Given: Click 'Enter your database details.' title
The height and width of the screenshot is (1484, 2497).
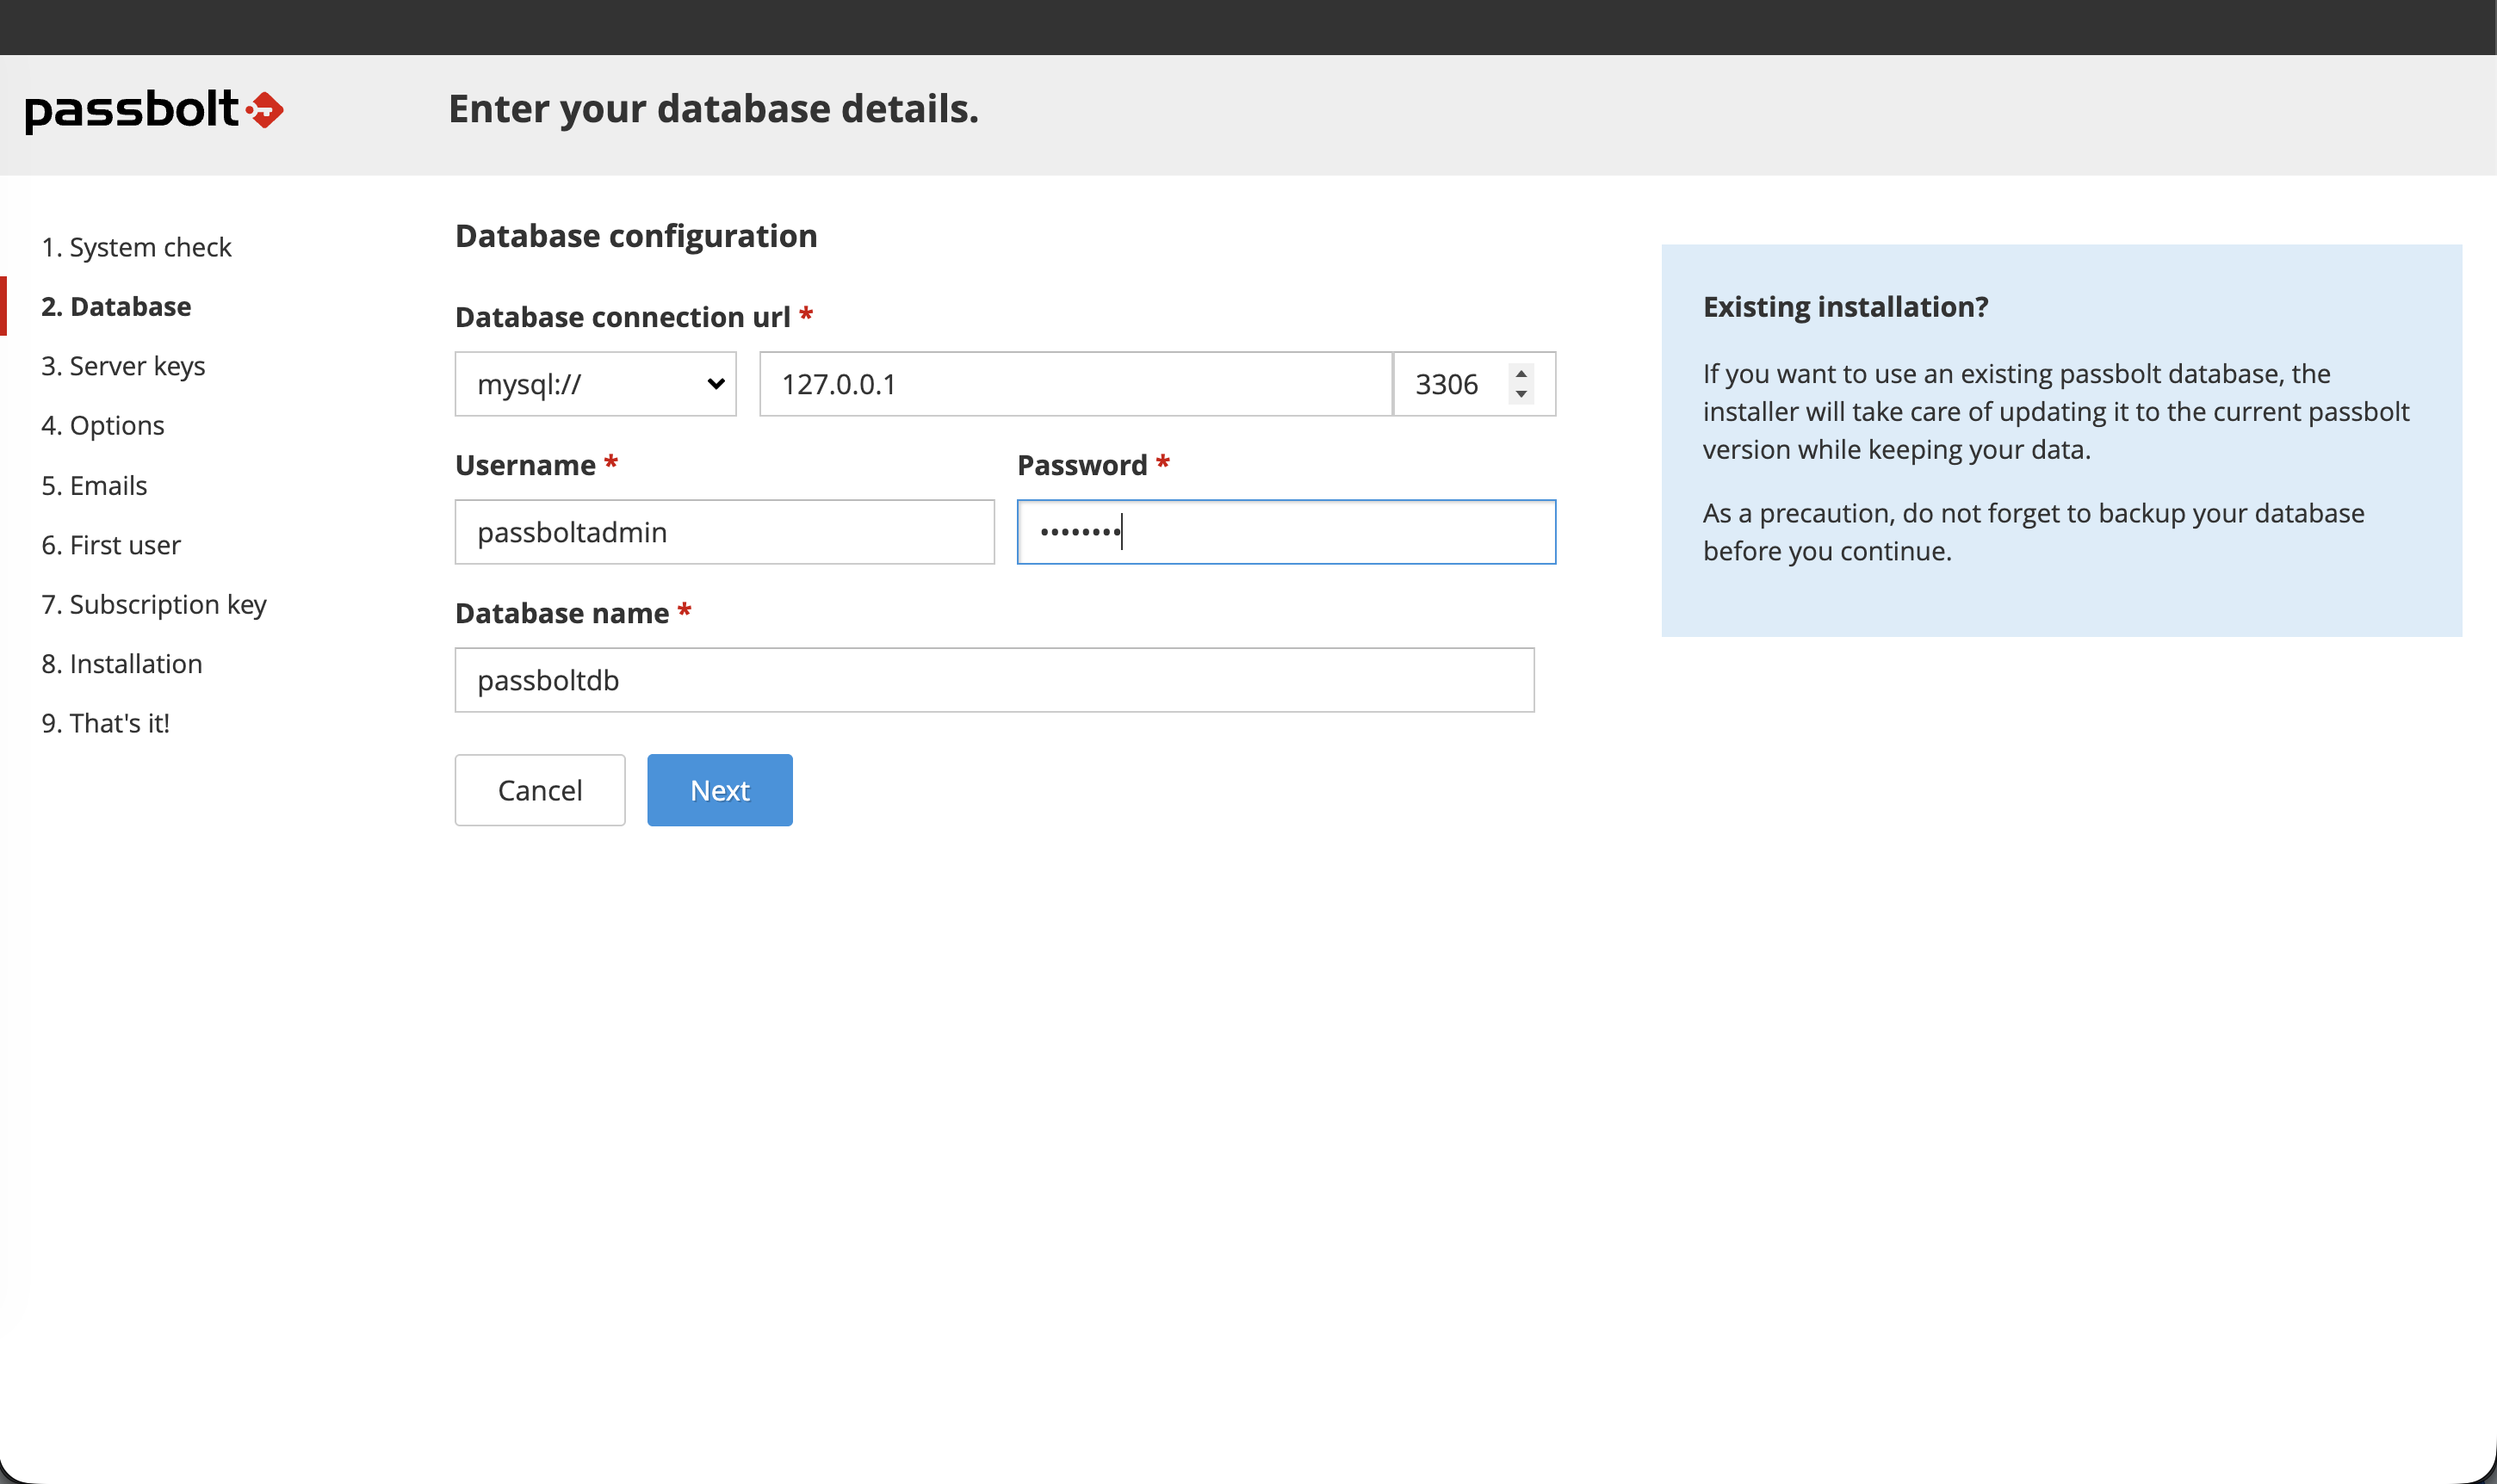Looking at the screenshot, I should coord(713,109).
